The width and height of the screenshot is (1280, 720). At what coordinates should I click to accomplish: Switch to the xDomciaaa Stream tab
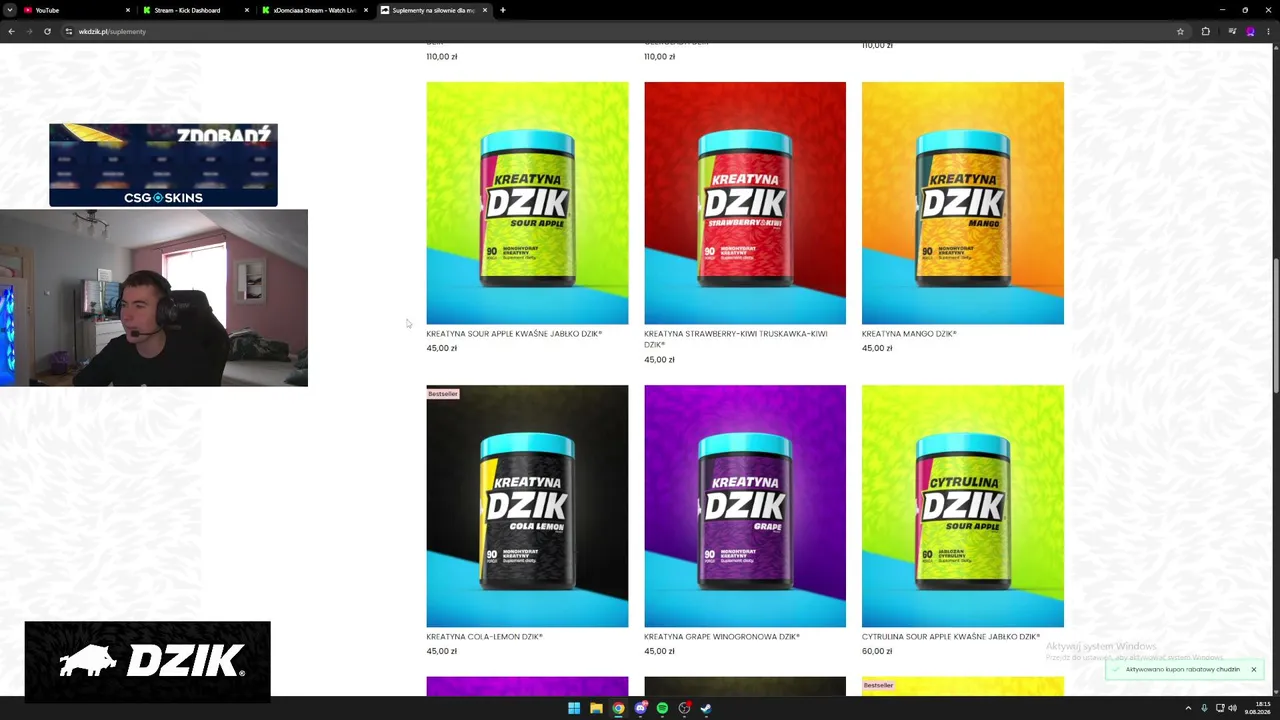pos(314,10)
